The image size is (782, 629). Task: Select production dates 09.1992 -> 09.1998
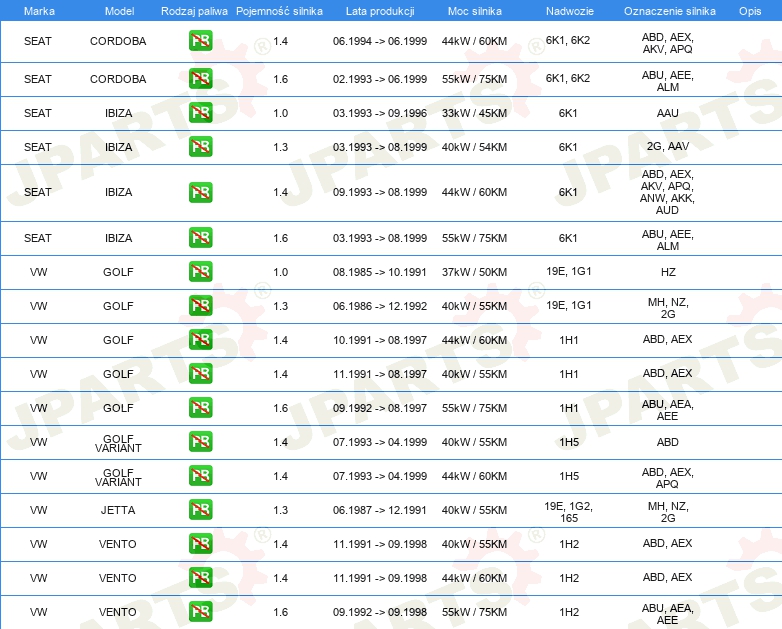point(380,612)
